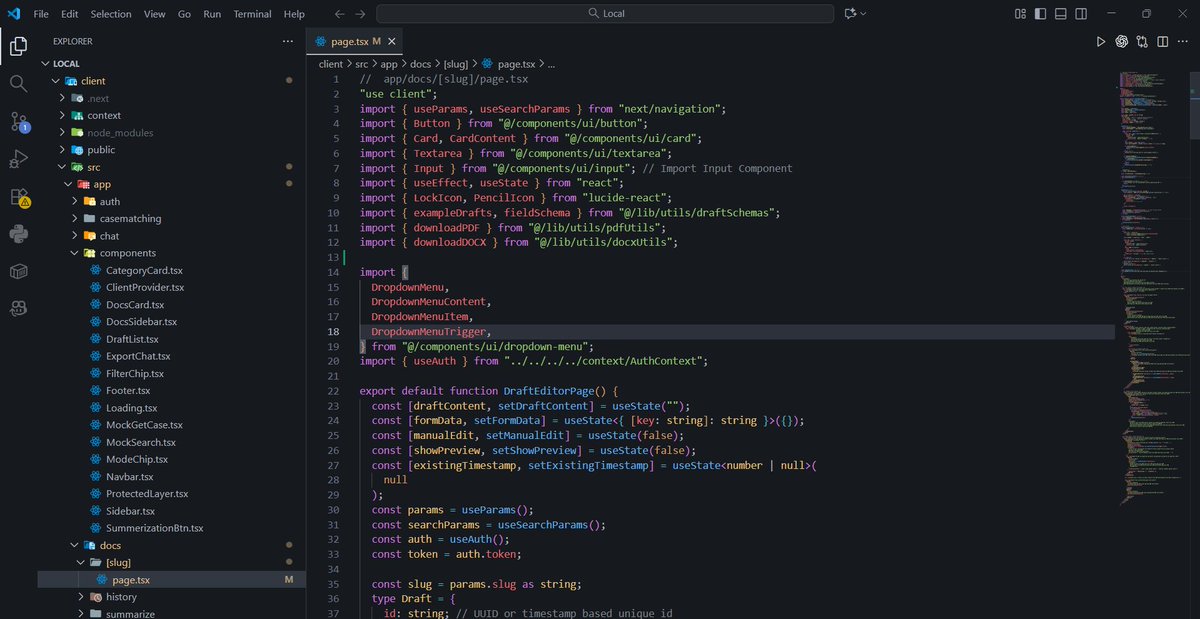
Task: Open the View menu
Action: point(154,14)
